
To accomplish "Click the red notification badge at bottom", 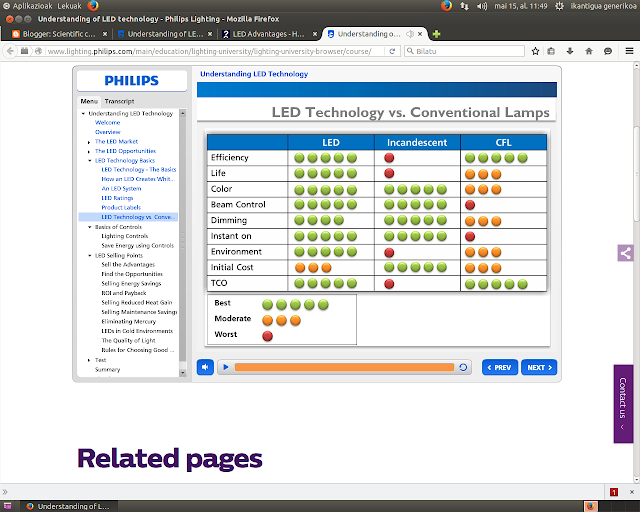I will (x=613, y=492).
